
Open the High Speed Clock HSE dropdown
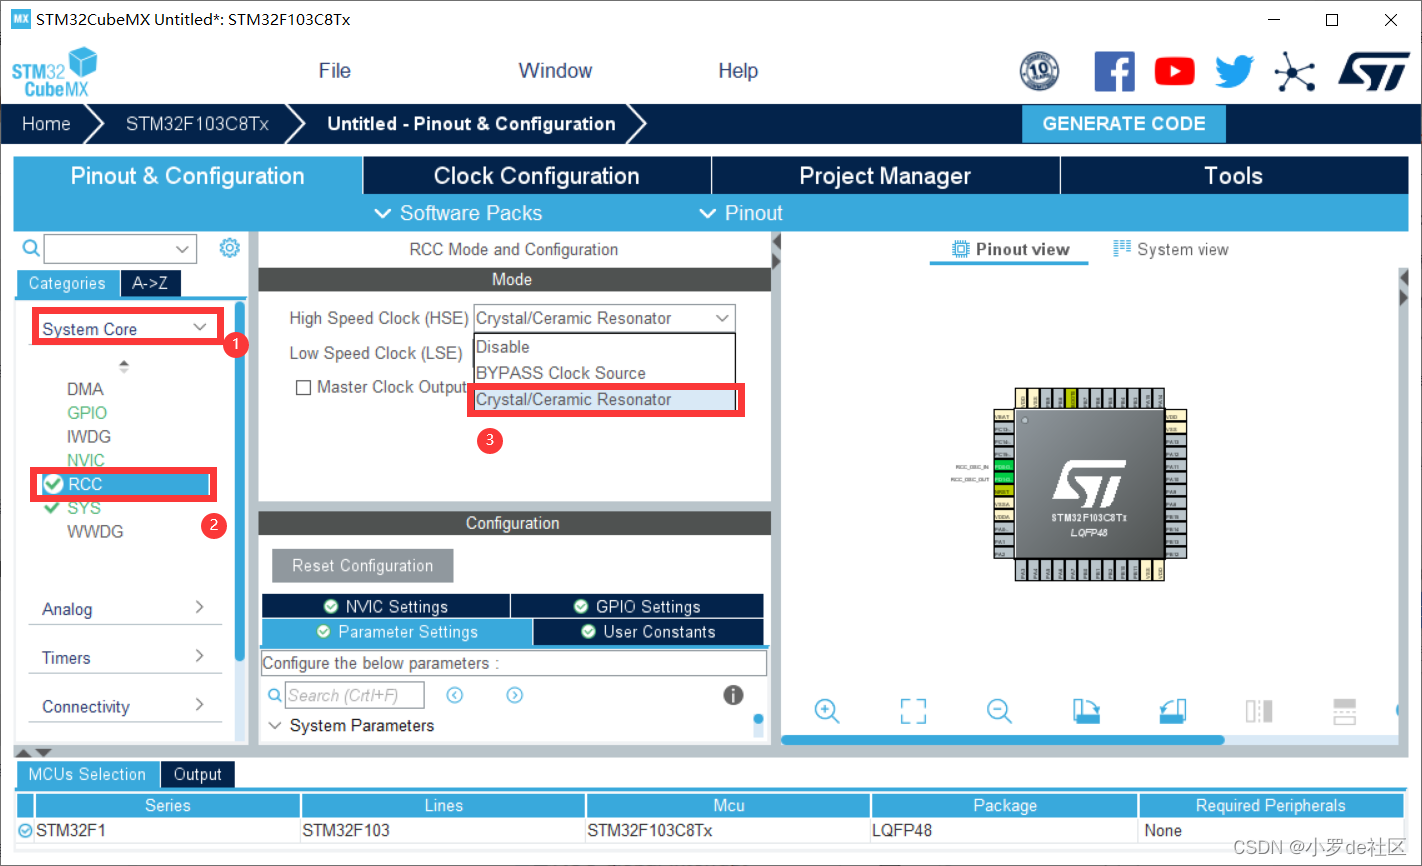604,318
